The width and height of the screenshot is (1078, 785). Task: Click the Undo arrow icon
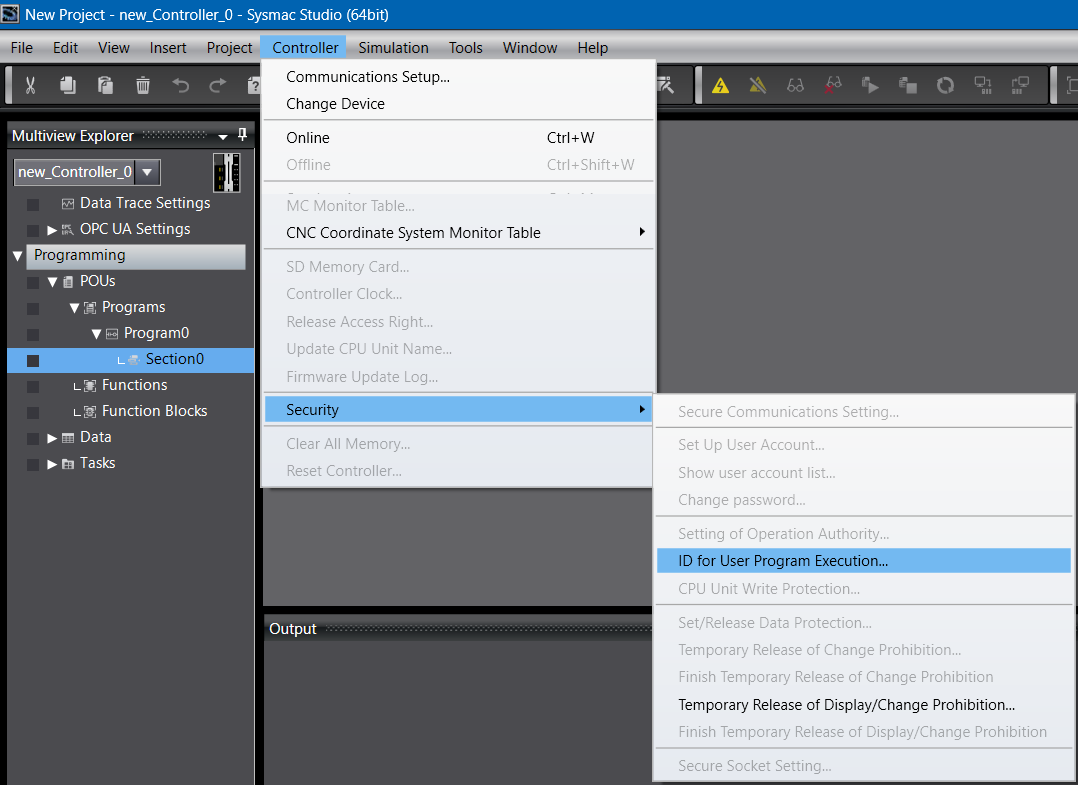coord(180,85)
